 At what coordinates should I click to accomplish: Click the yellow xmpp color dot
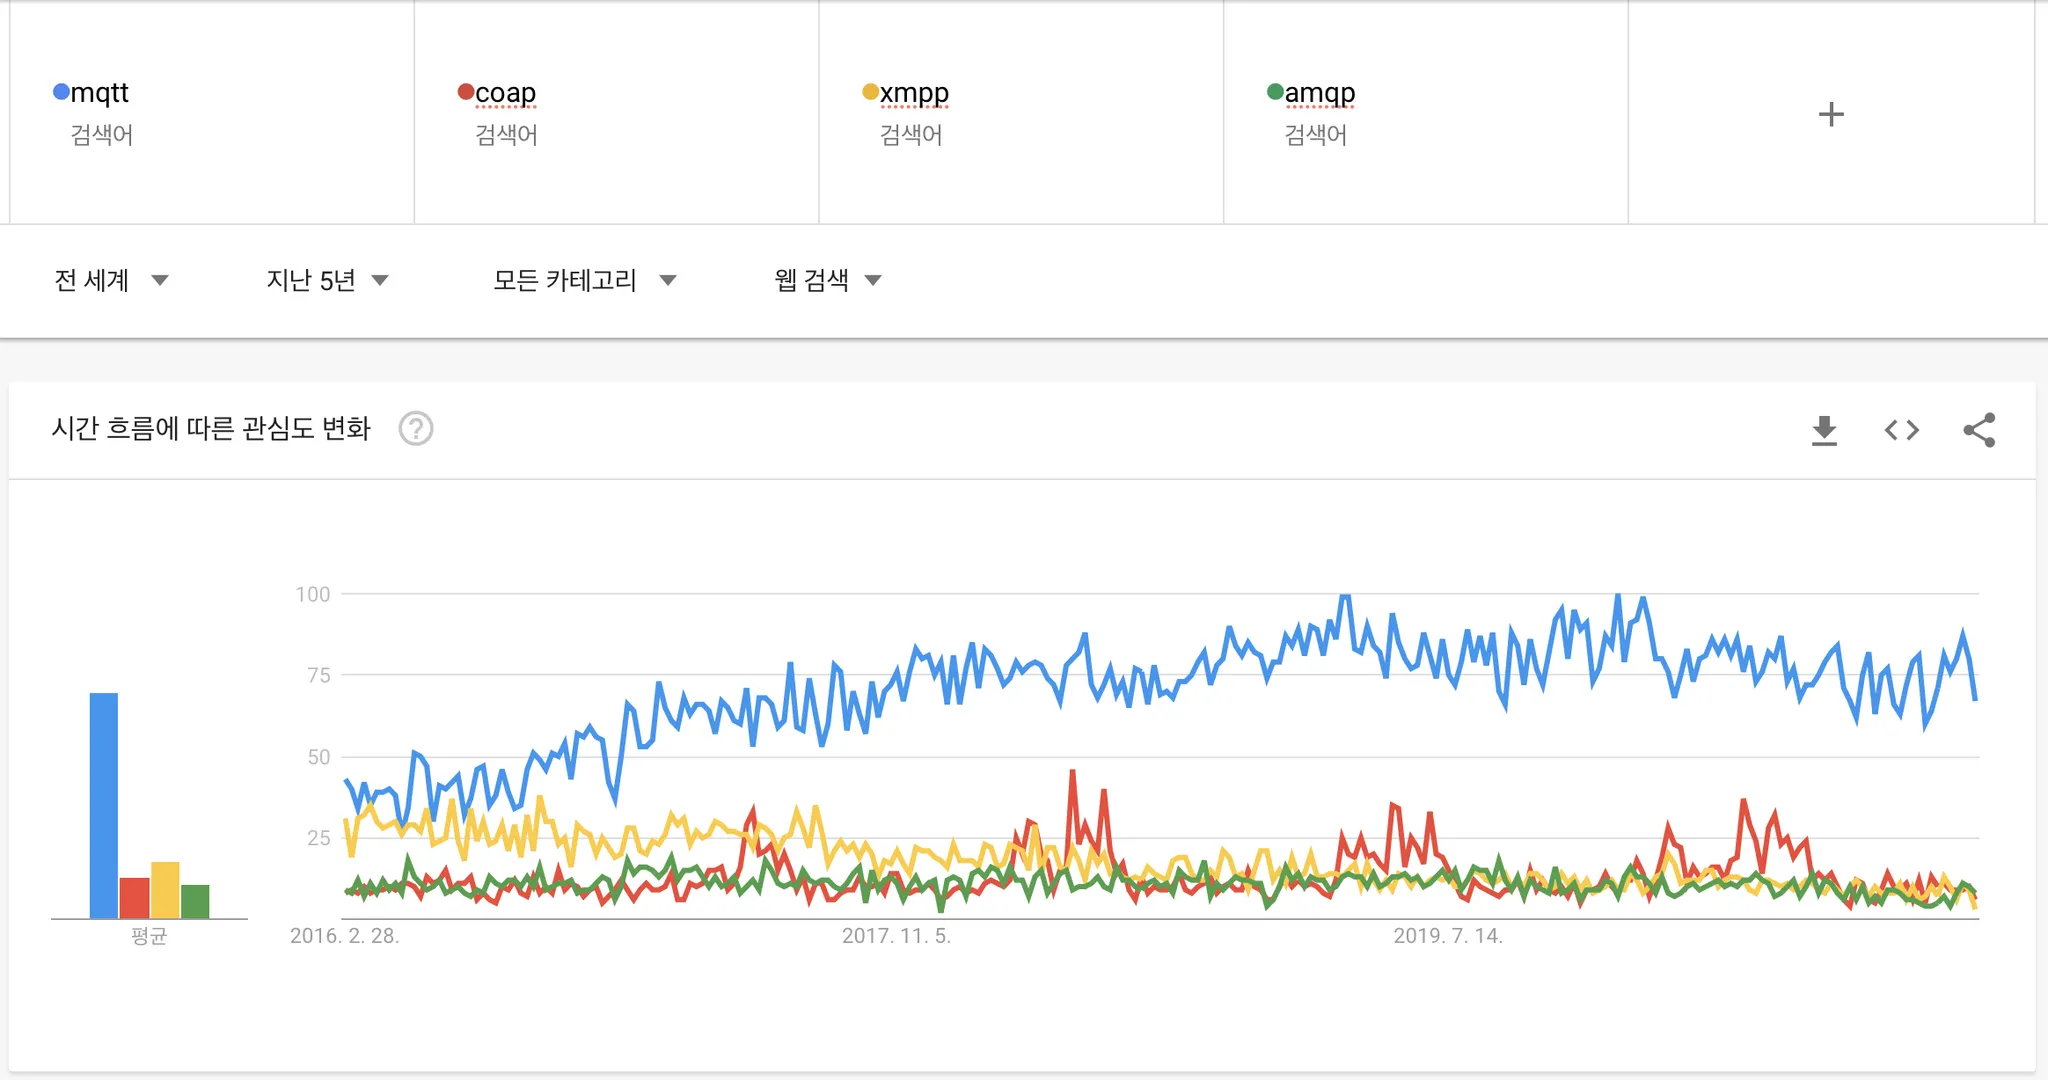[870, 92]
